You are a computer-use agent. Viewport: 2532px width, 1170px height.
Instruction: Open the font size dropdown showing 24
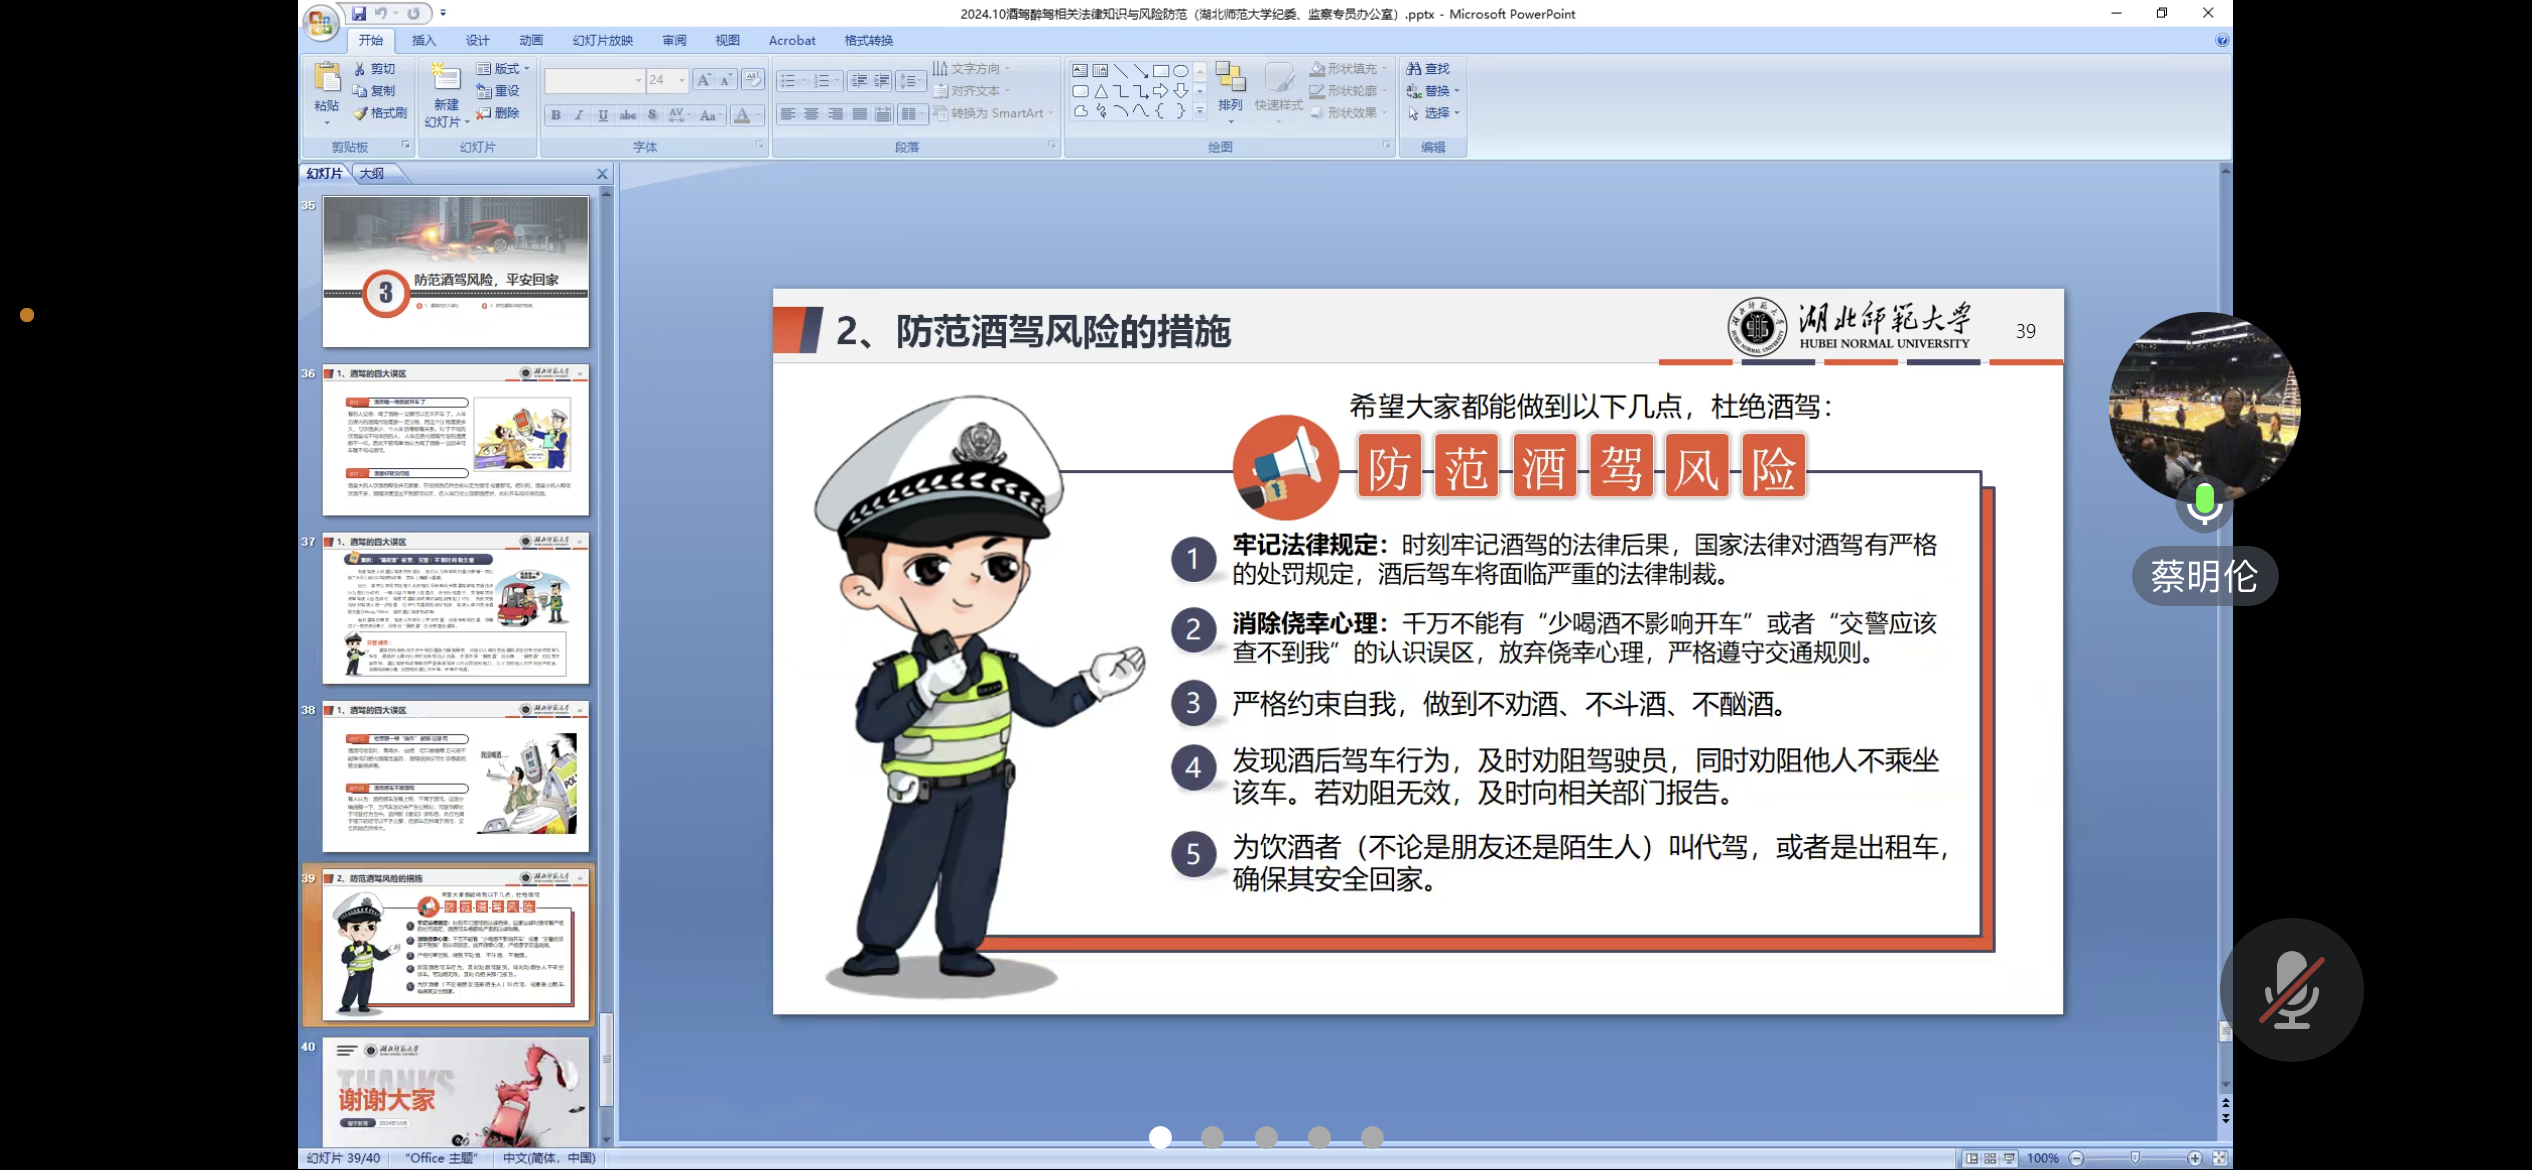click(x=682, y=80)
